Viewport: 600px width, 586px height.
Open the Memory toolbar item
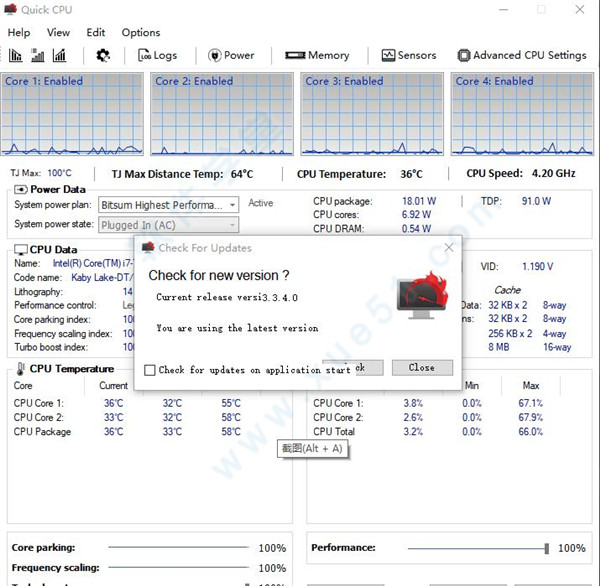317,56
